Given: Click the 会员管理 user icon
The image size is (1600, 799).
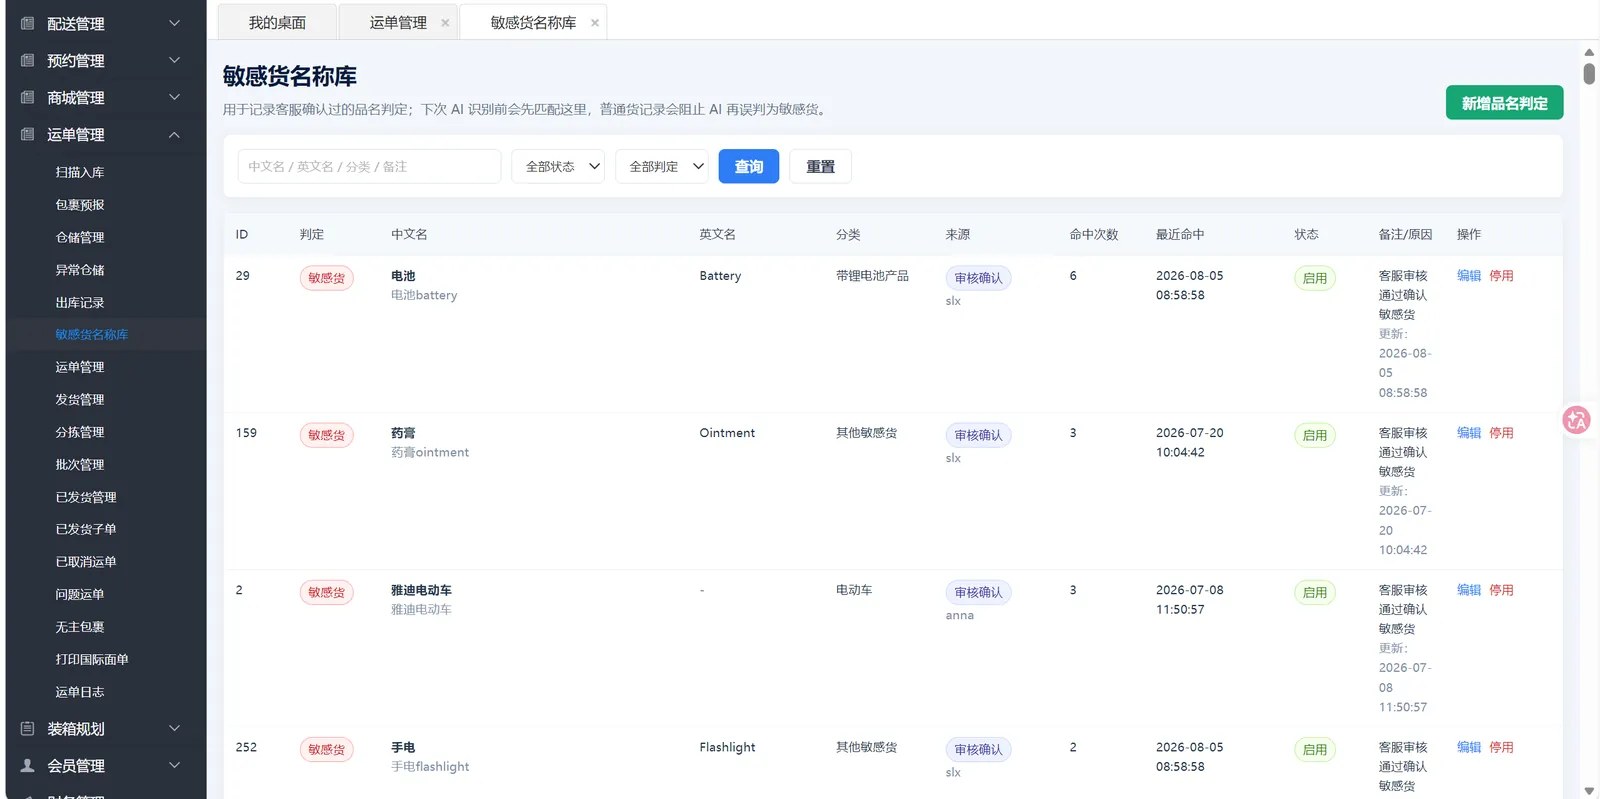Looking at the screenshot, I should pos(27,765).
